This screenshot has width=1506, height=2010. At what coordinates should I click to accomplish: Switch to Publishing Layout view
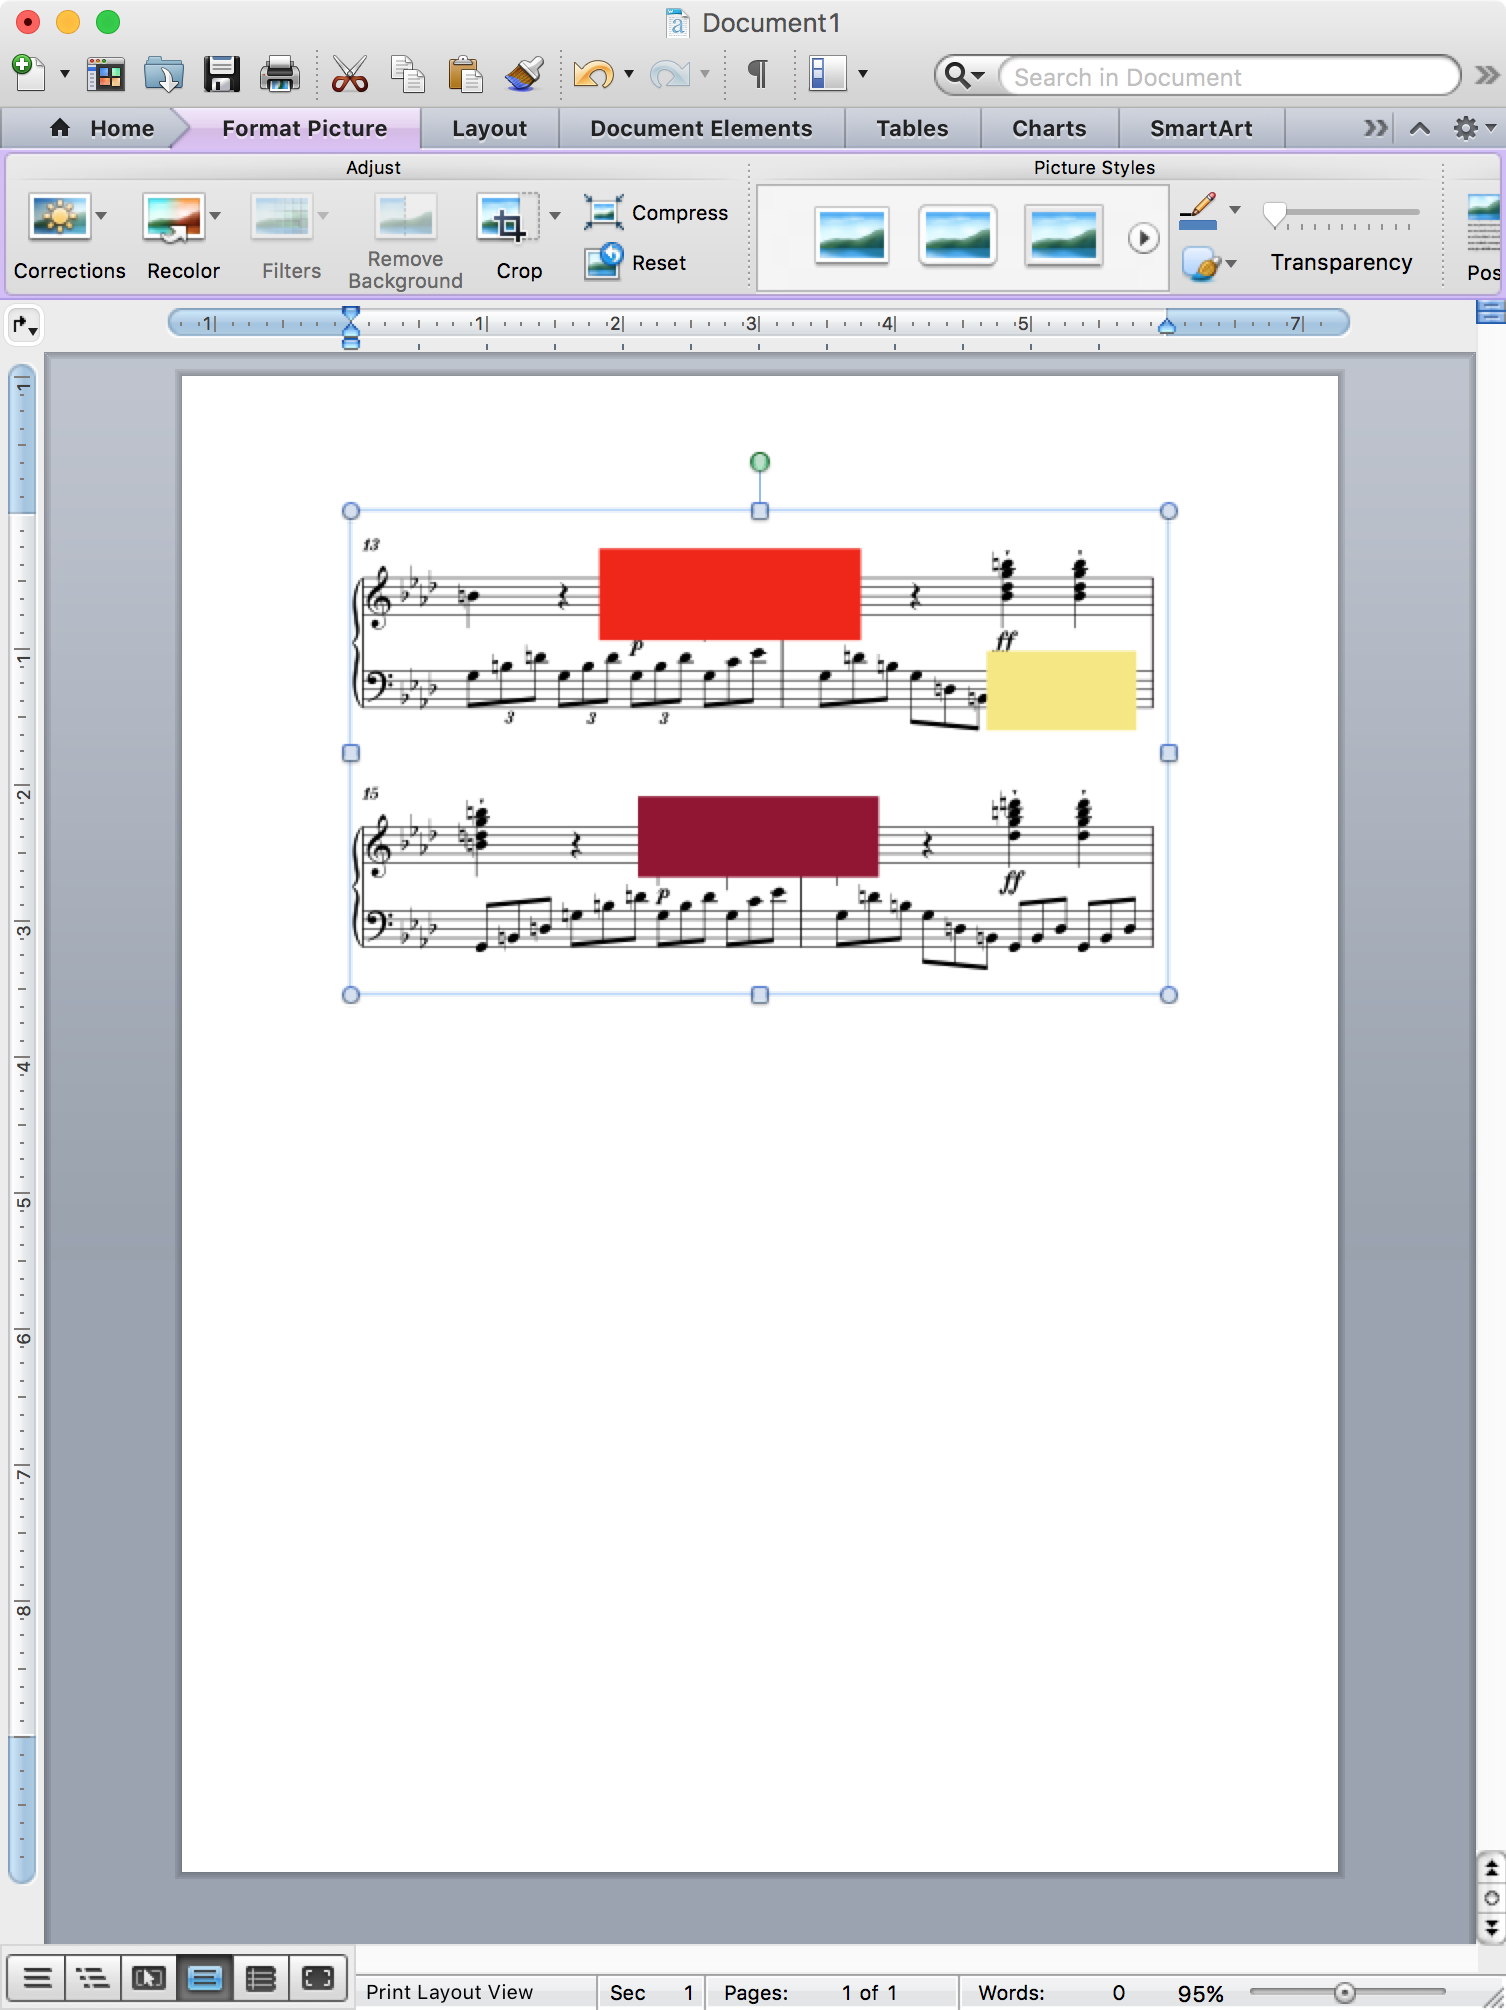[x=149, y=1978]
